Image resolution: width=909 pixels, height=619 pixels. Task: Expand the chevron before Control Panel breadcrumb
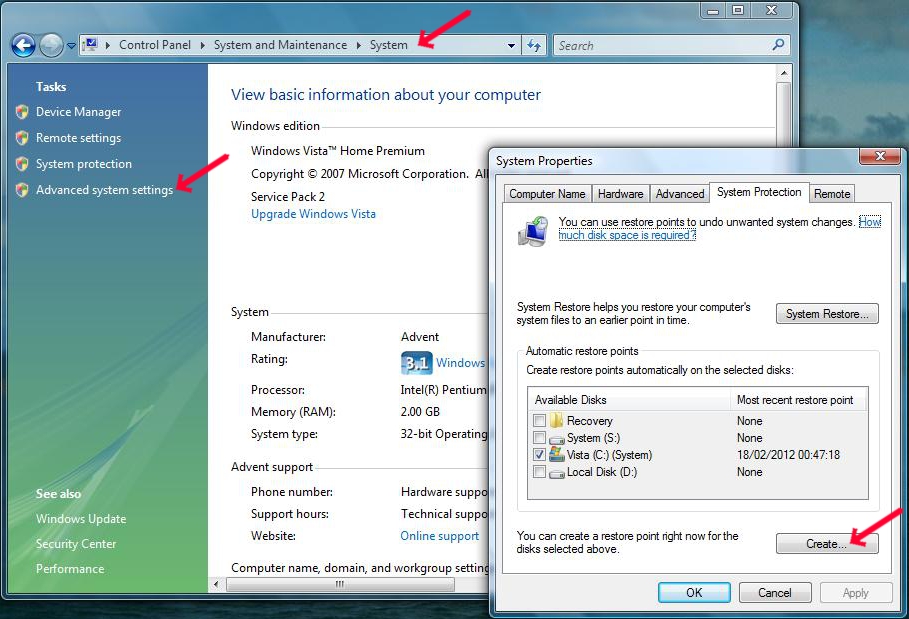(107, 45)
